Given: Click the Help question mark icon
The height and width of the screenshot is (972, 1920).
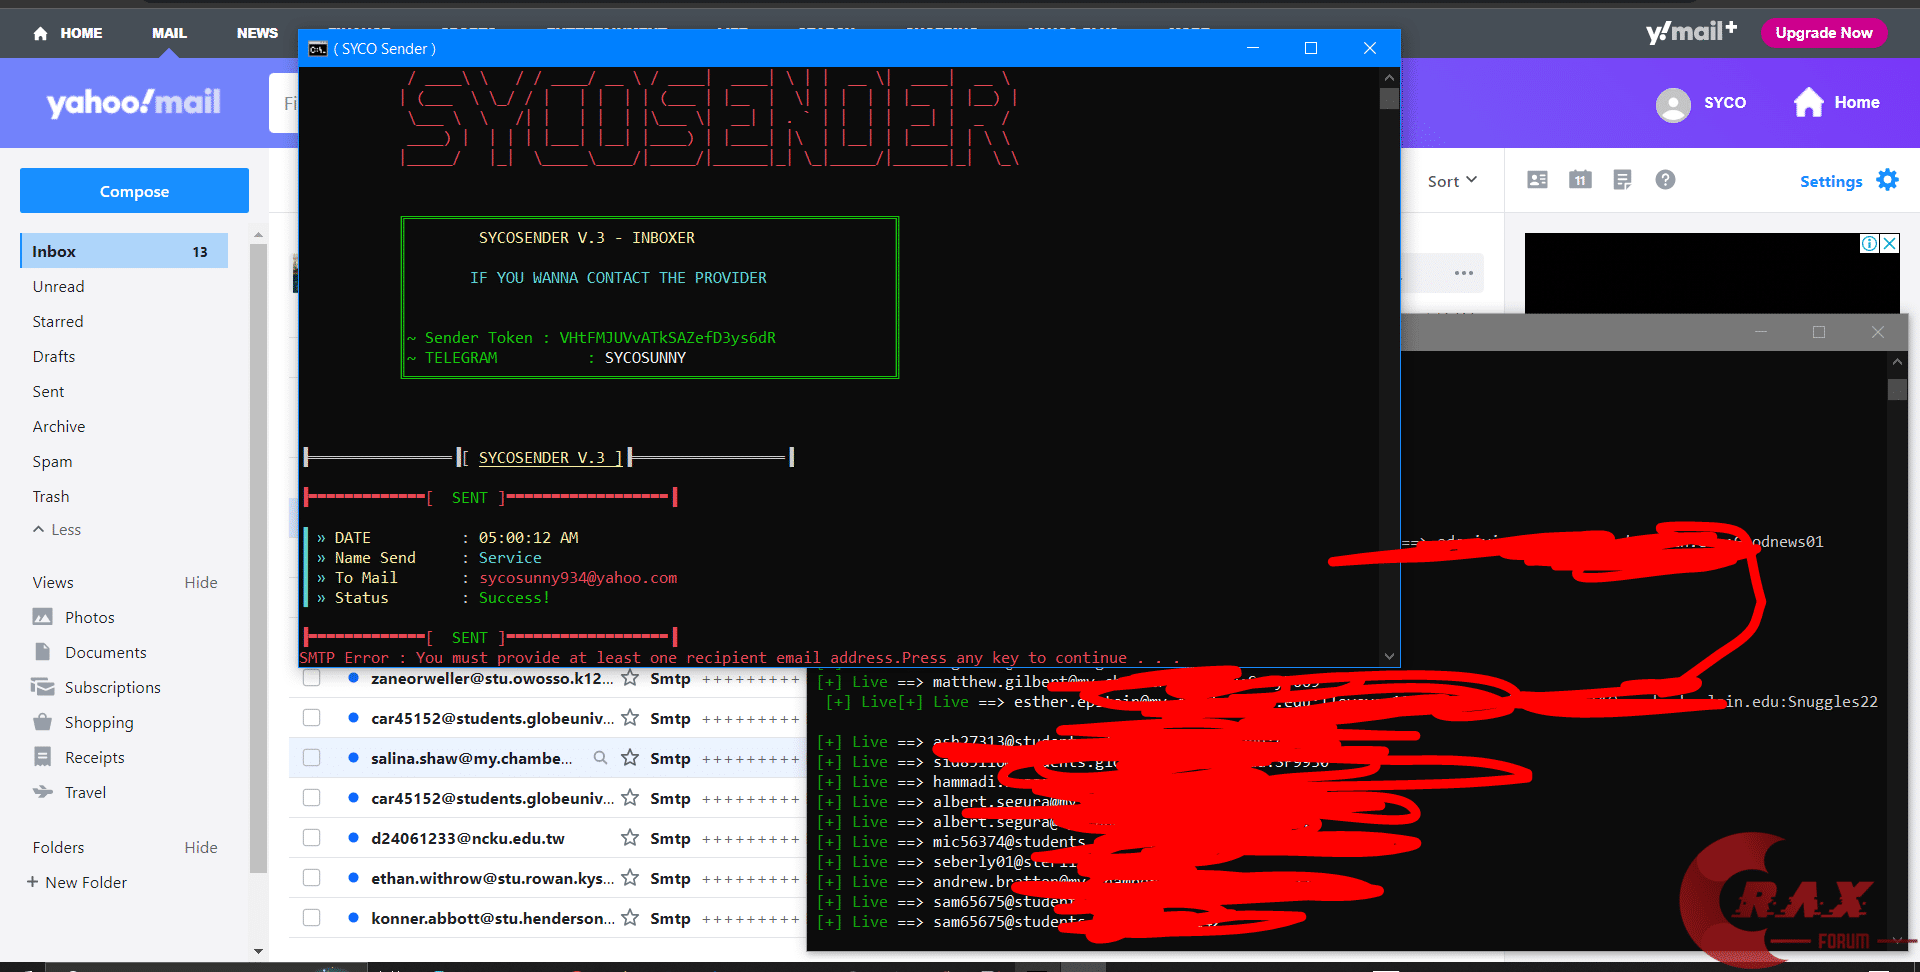Looking at the screenshot, I should [1665, 180].
